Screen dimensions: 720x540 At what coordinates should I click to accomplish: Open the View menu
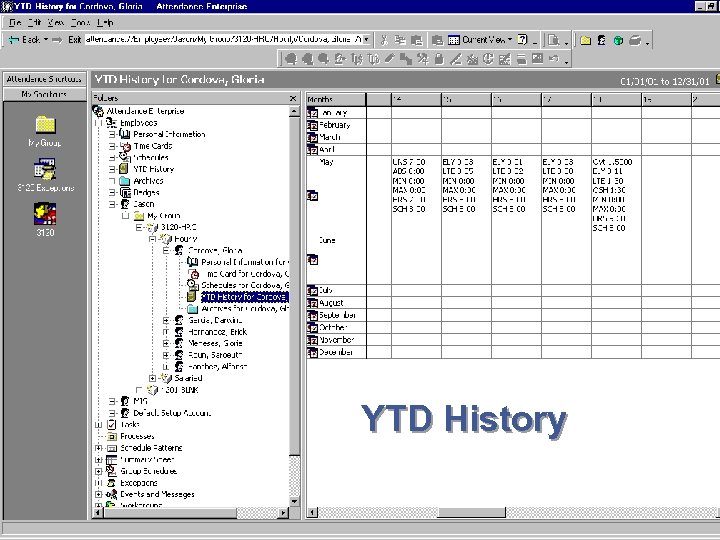[56, 22]
